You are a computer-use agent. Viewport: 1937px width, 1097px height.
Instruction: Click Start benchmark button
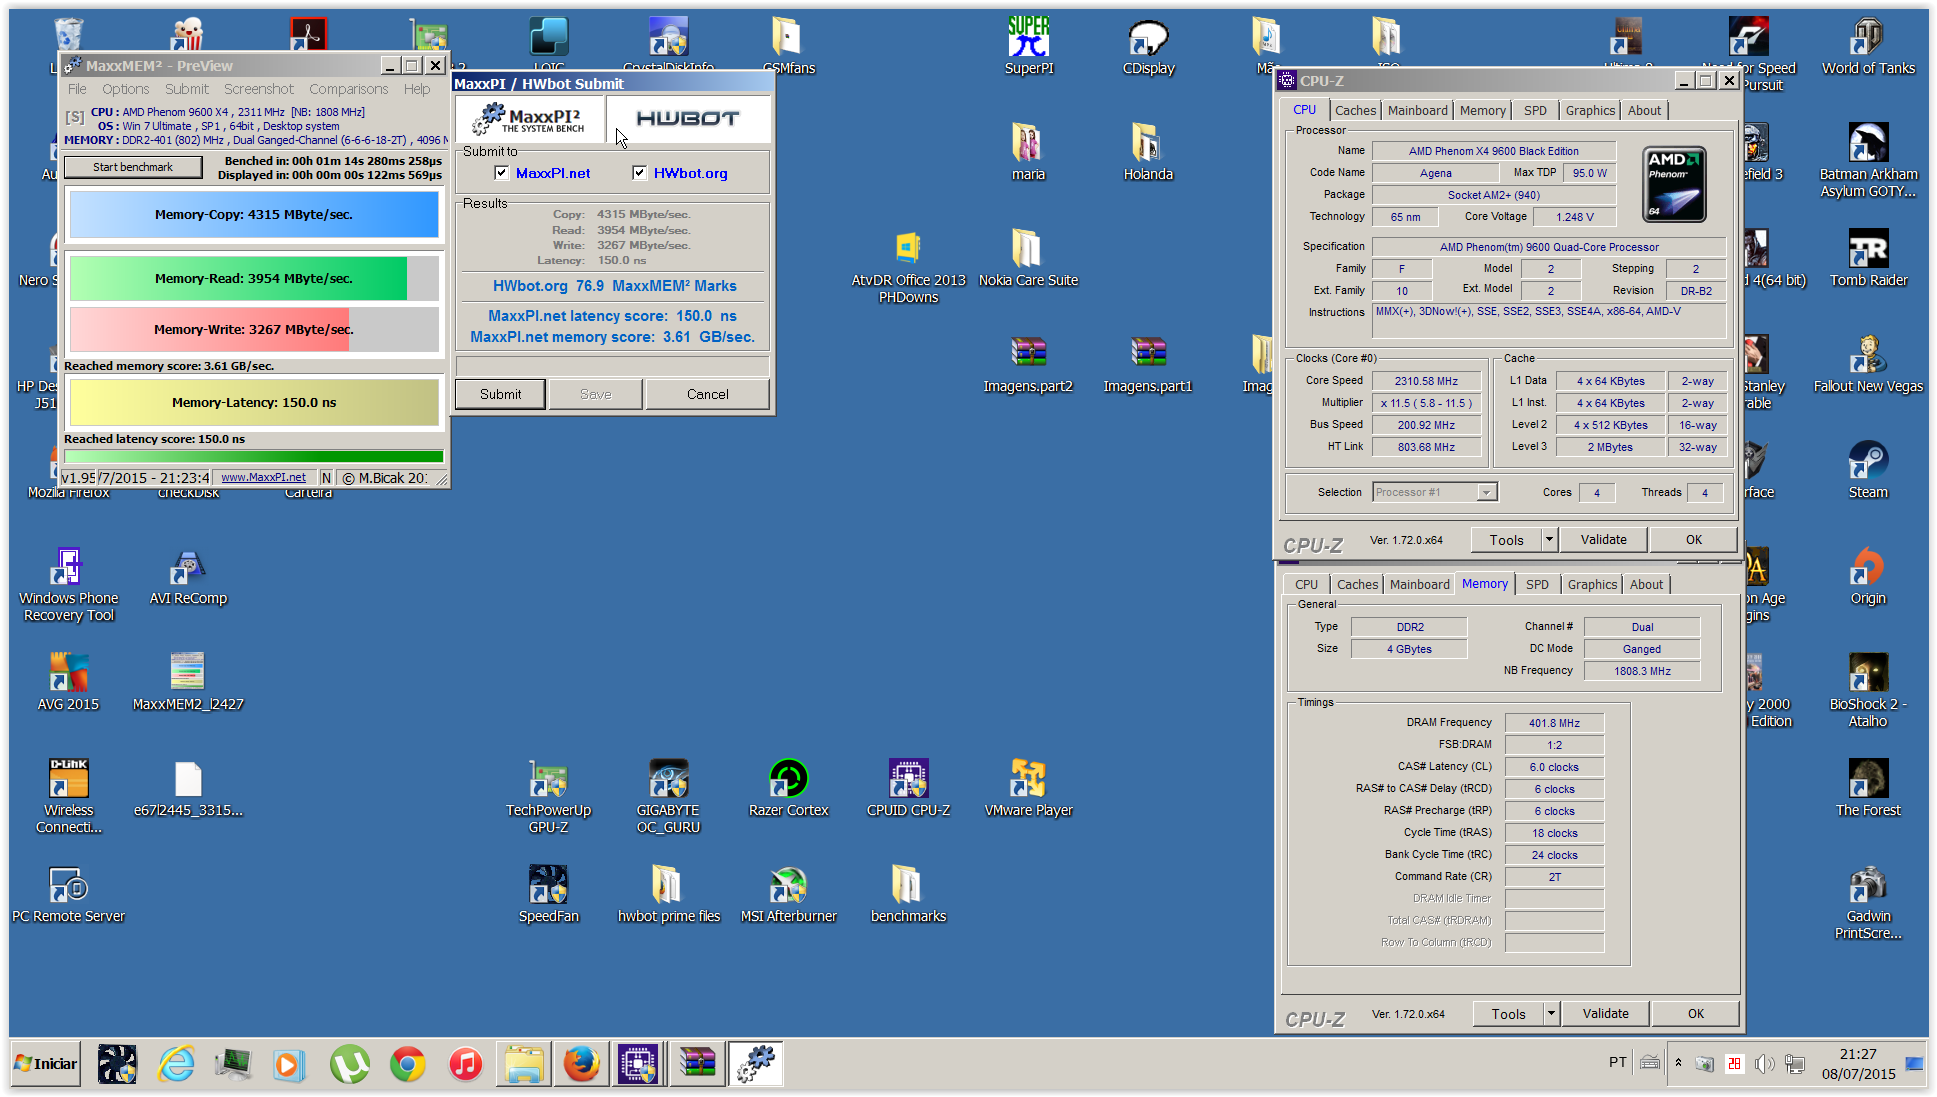(133, 167)
